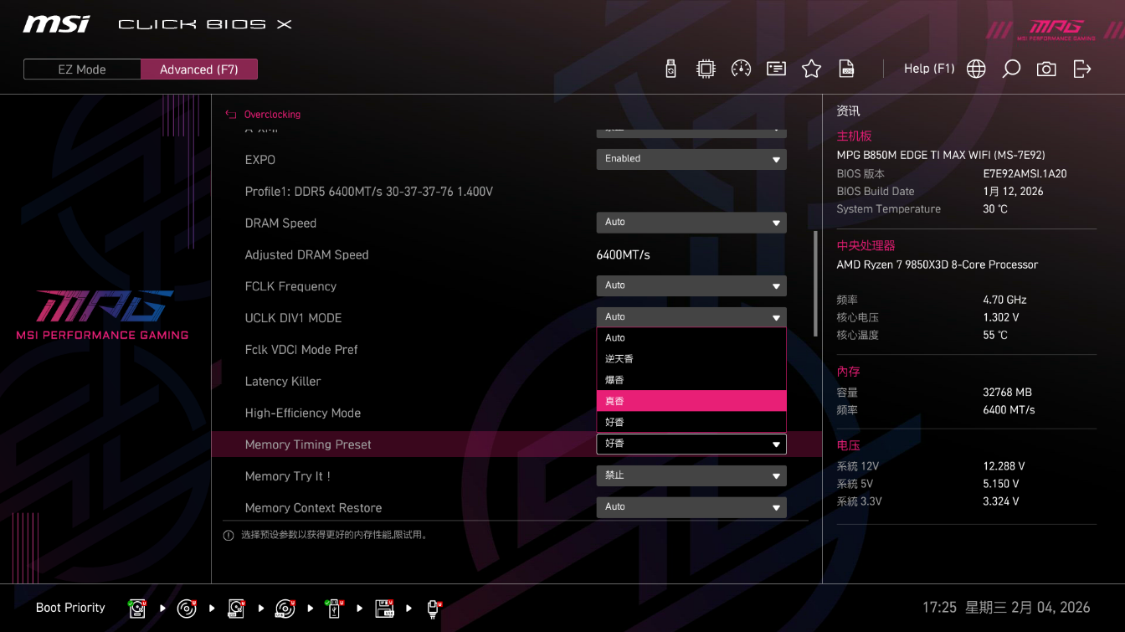Image resolution: width=1125 pixels, height=632 pixels.
Task: Open the profile file document icon
Action: (x=846, y=69)
